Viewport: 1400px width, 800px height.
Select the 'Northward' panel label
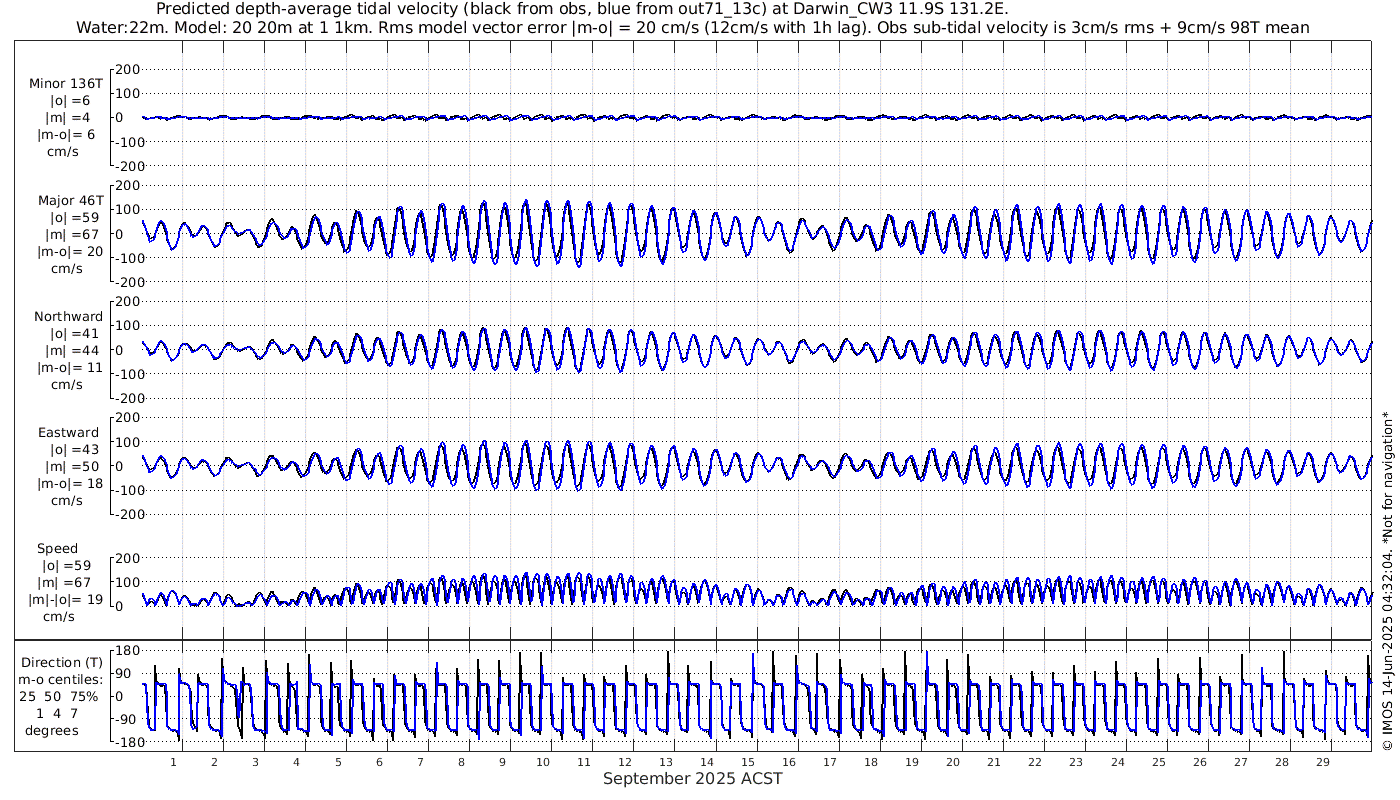coord(68,317)
